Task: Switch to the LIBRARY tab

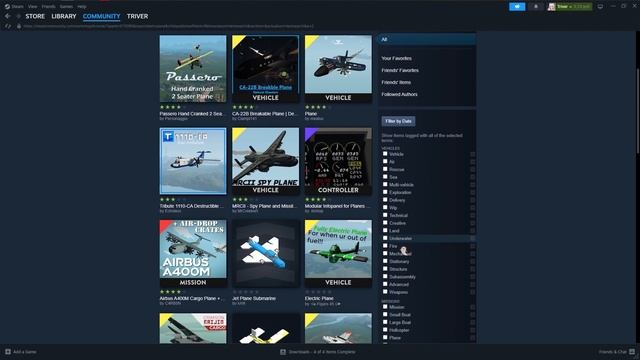Action: (x=64, y=16)
